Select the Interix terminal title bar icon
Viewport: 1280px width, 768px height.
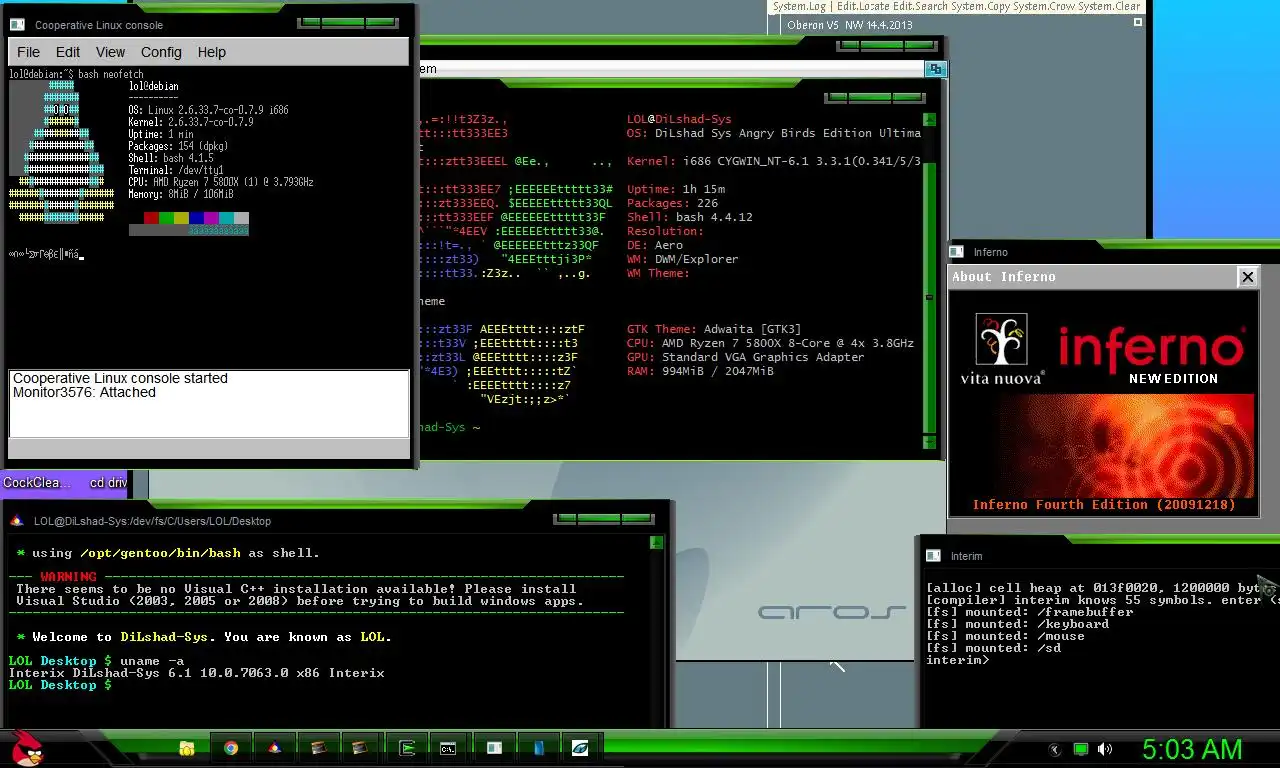tap(17, 520)
